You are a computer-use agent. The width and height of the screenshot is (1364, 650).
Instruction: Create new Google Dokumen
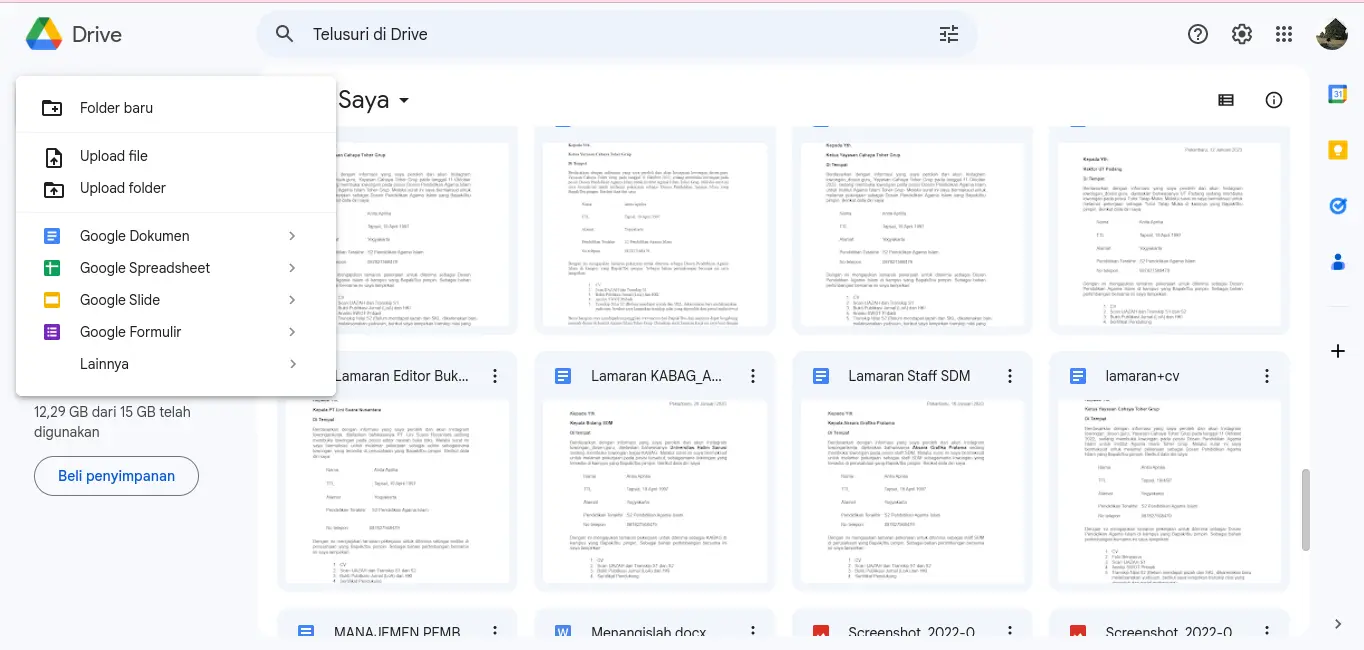(x=176, y=236)
